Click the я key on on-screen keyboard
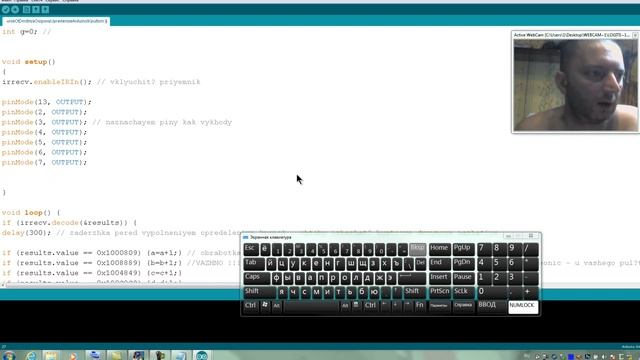This screenshot has width=640, height=360. click(282, 292)
